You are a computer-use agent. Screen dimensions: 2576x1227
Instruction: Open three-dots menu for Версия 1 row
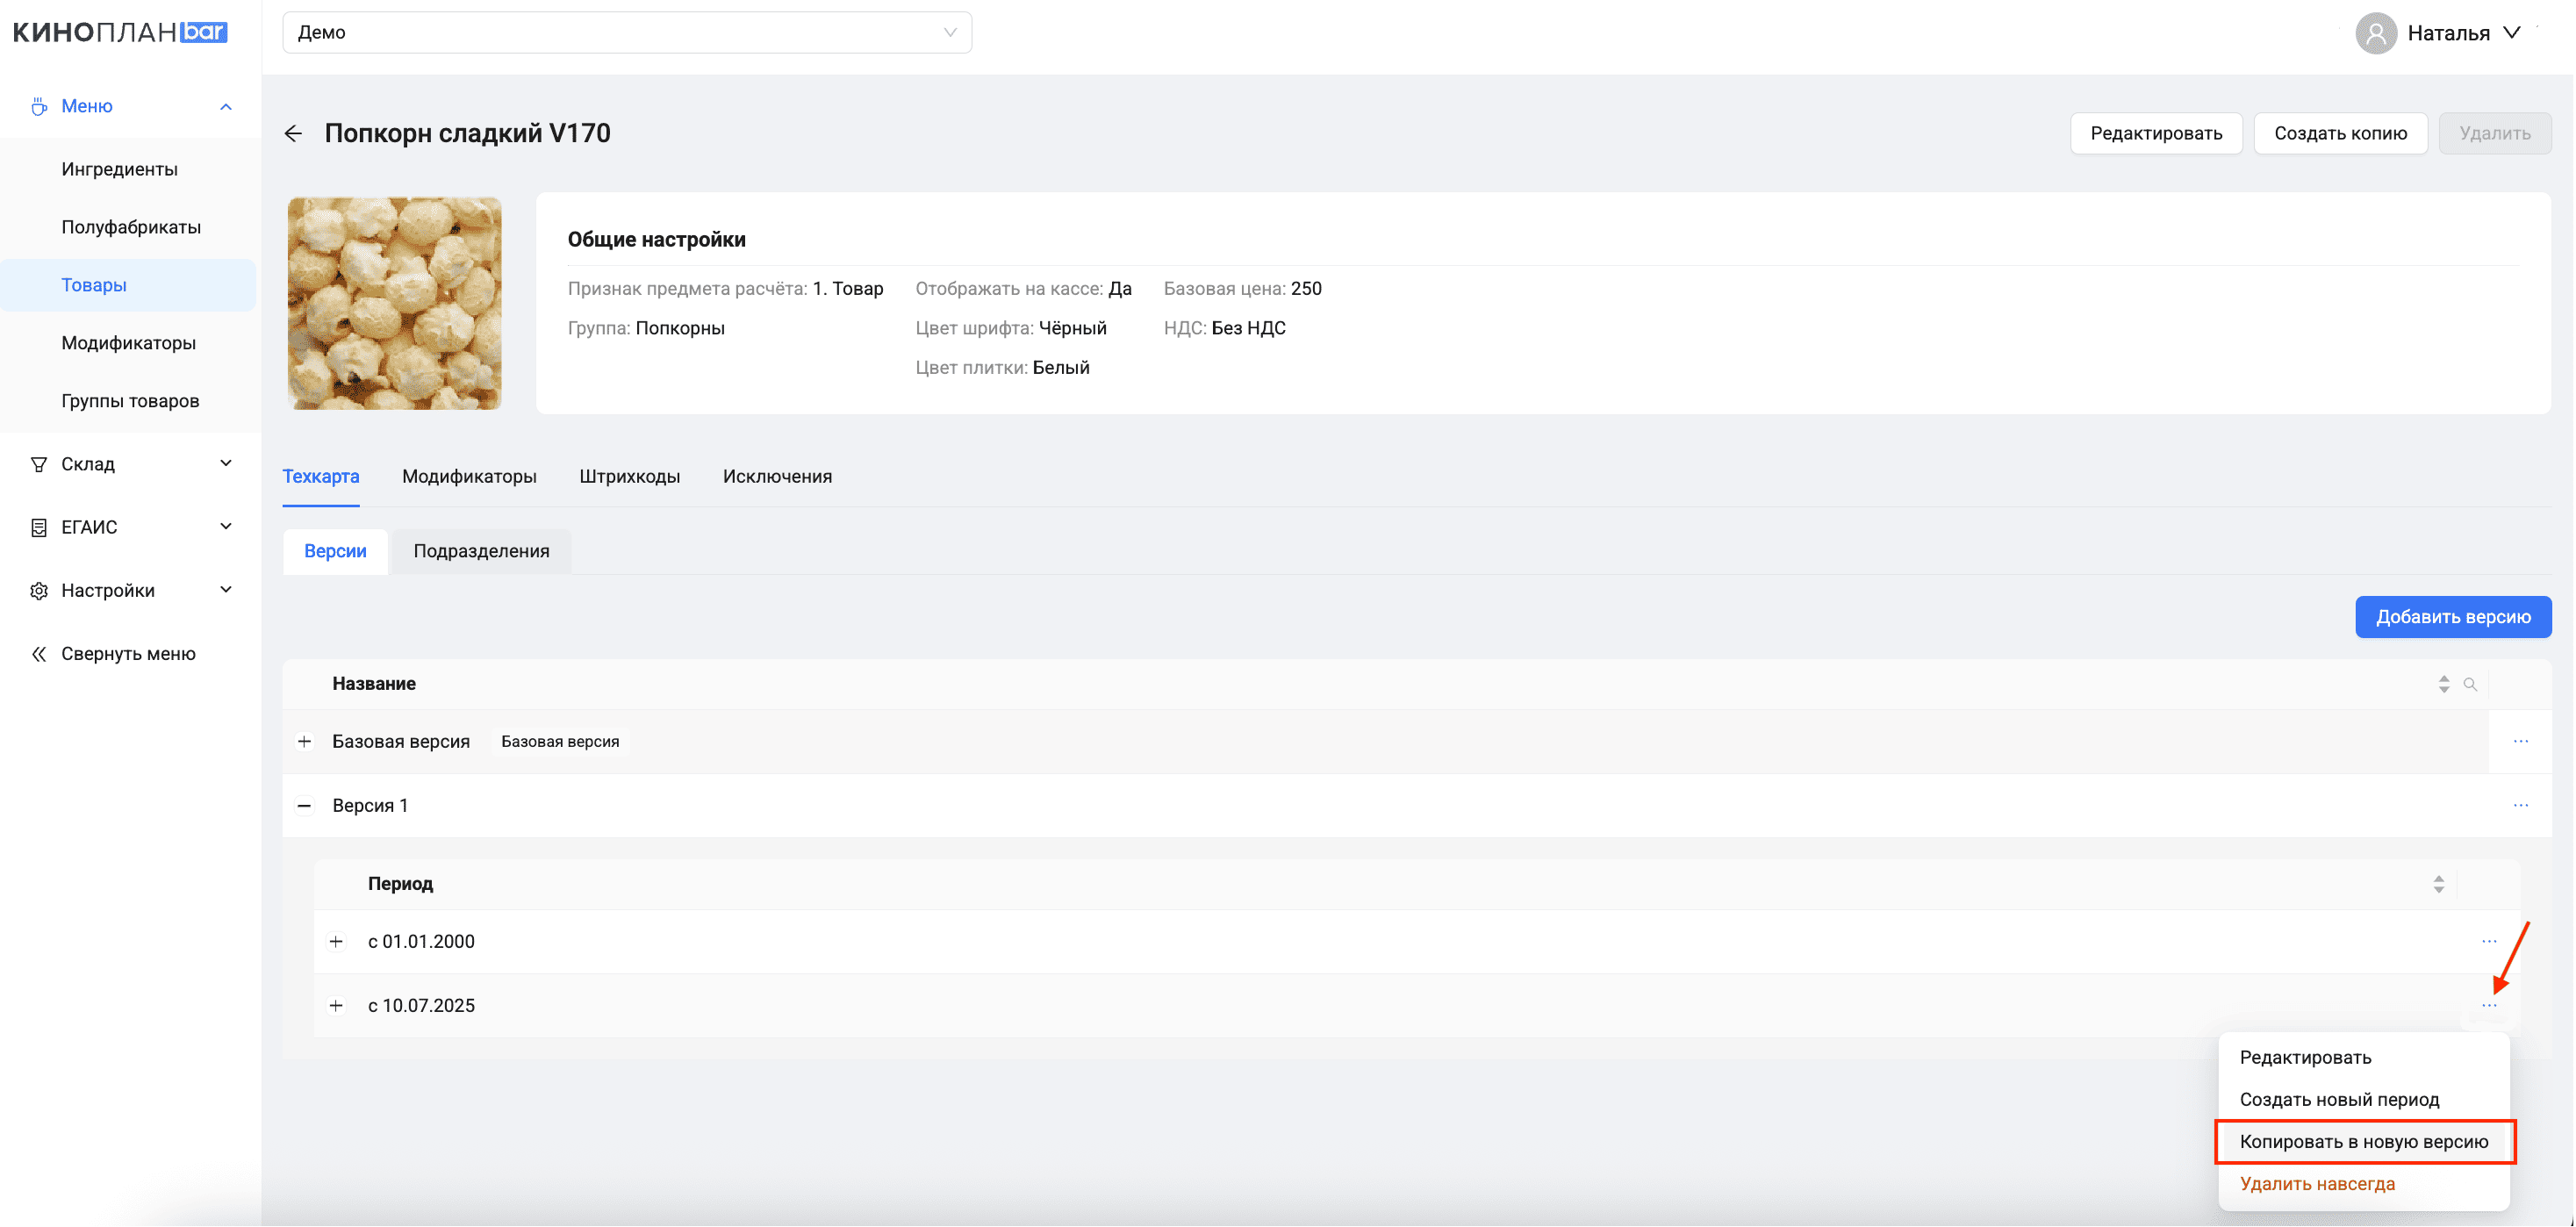(2521, 805)
